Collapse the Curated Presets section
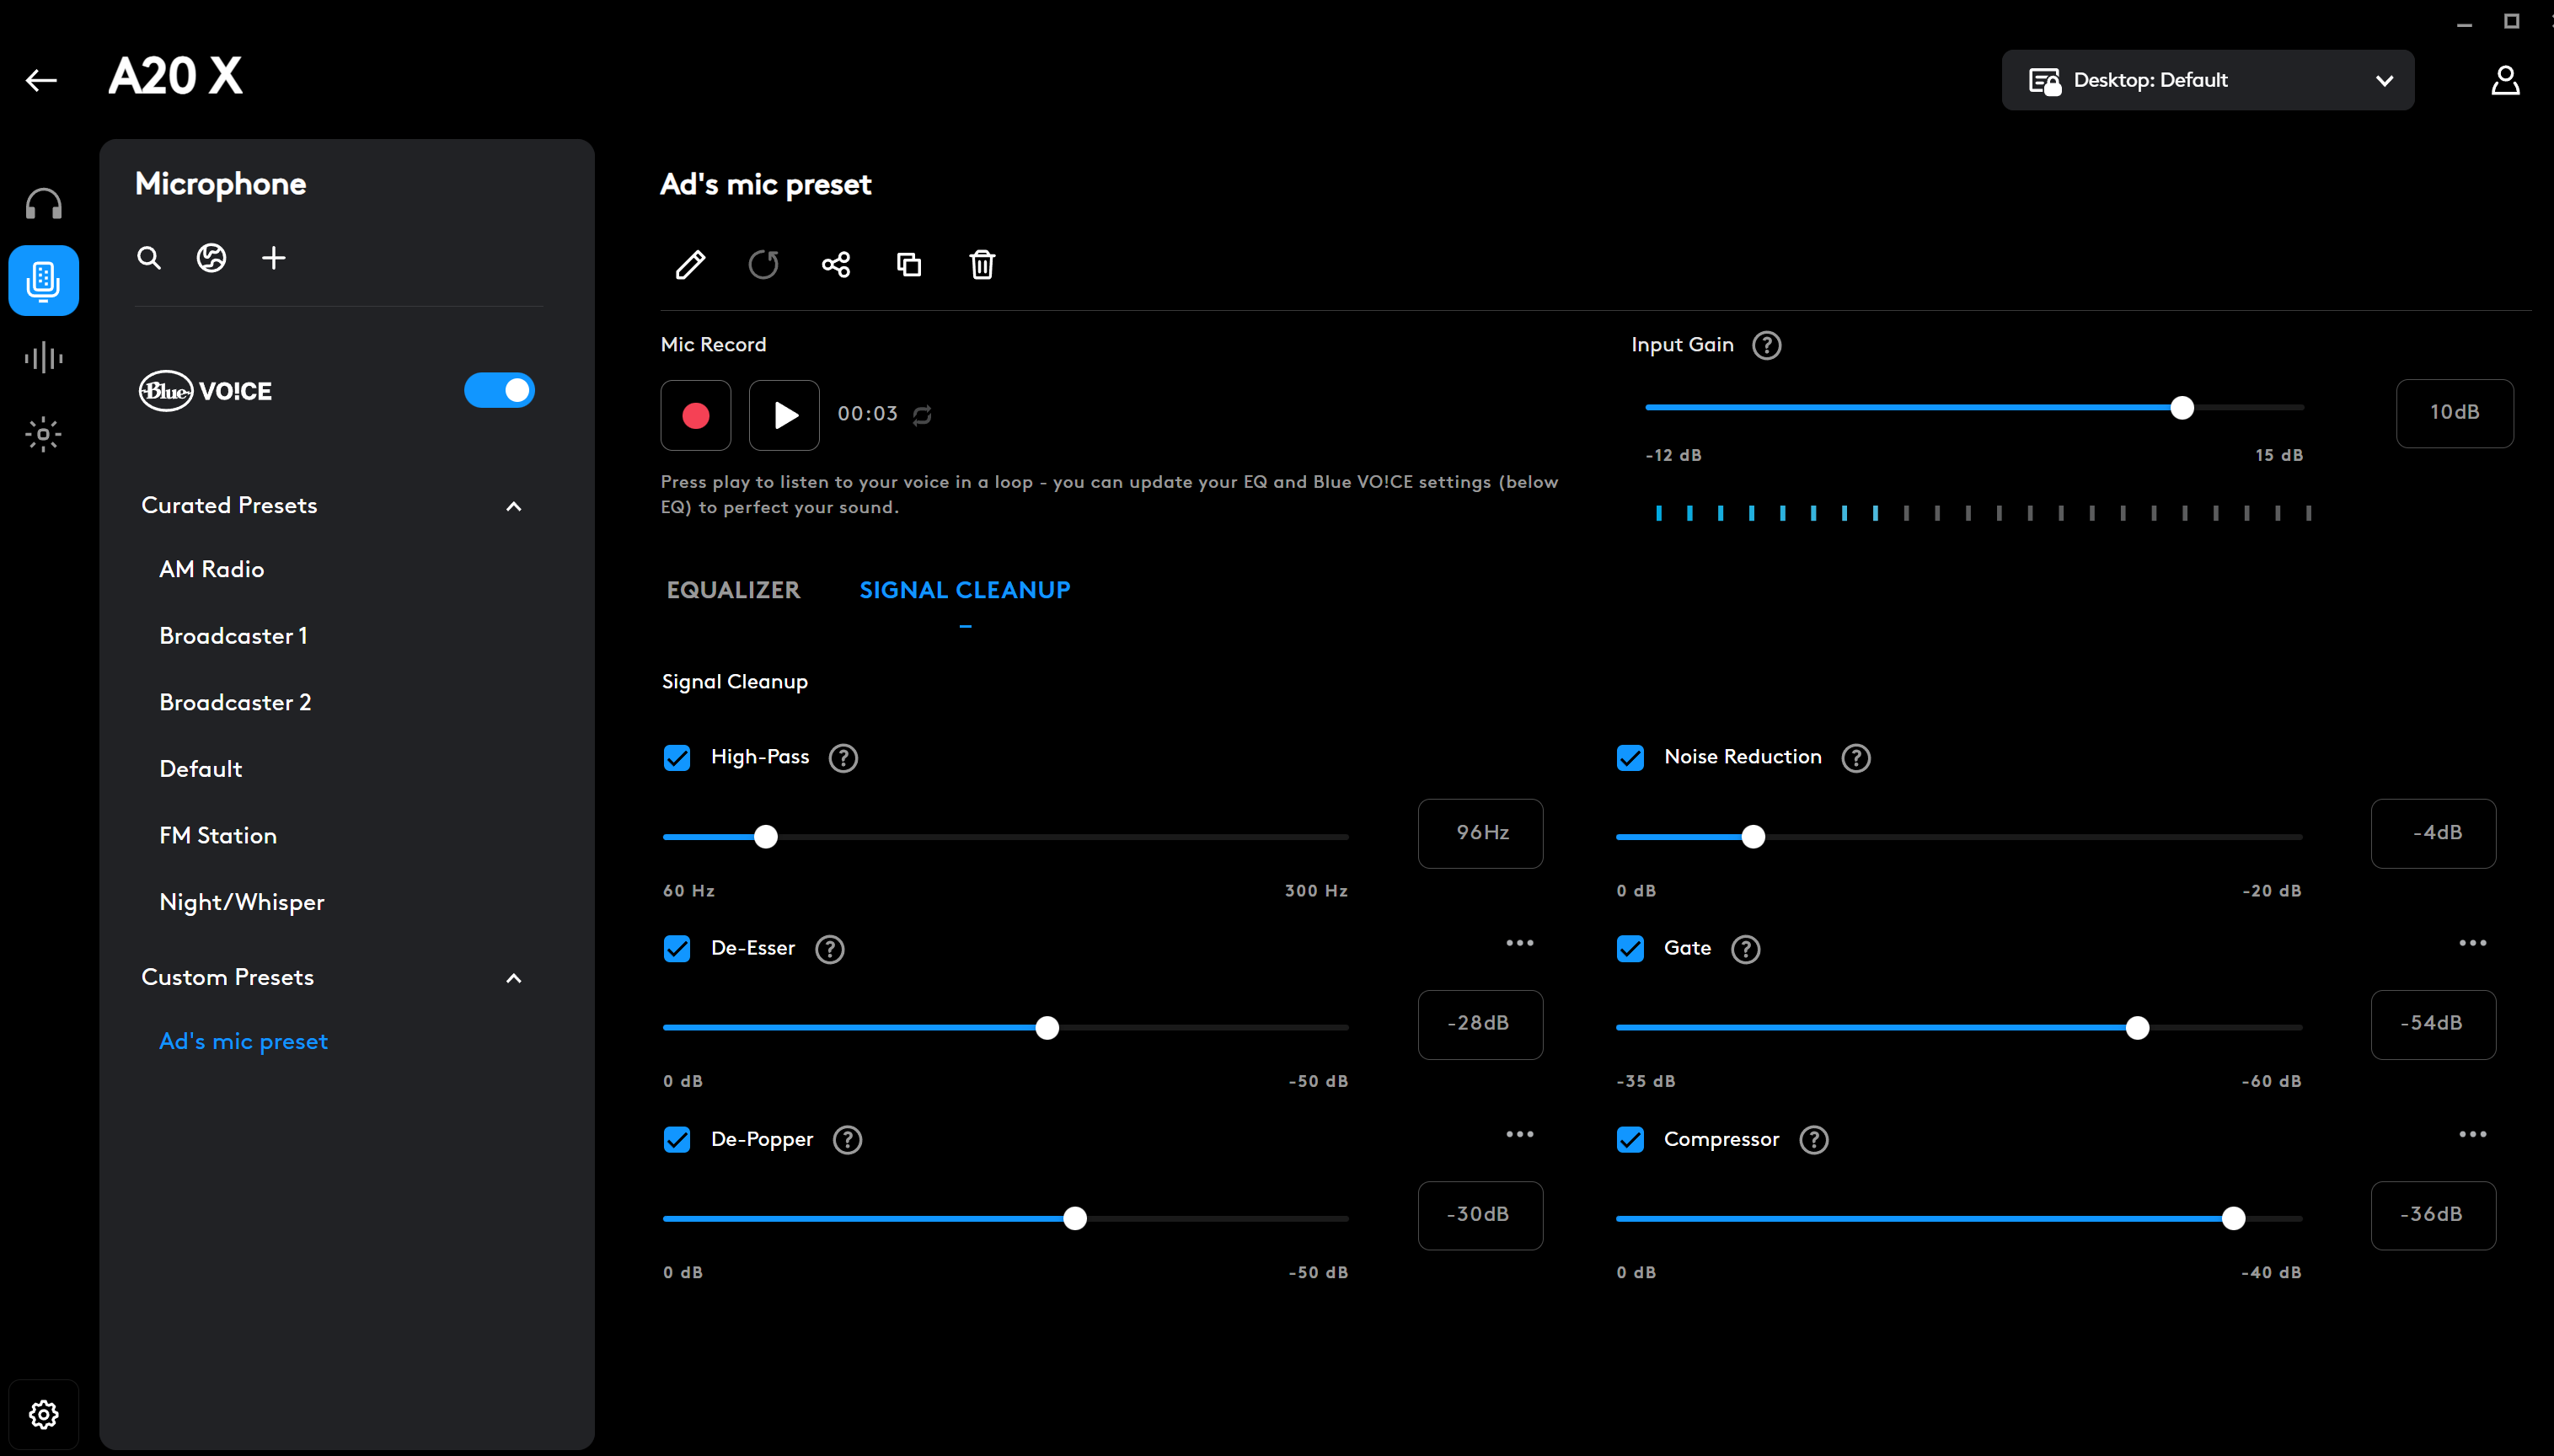The image size is (2554, 1456). coord(514,507)
